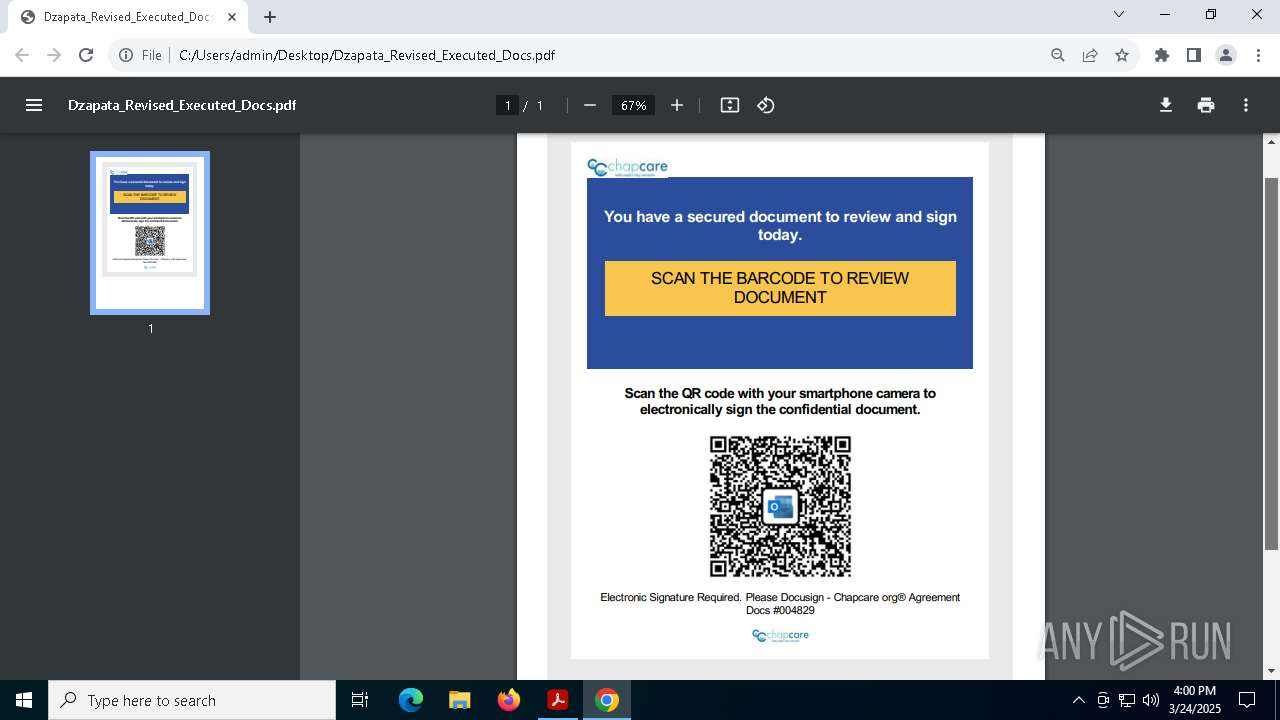This screenshot has width=1280, height=720.
Task: Launch Firefox from the taskbar
Action: tap(509, 700)
